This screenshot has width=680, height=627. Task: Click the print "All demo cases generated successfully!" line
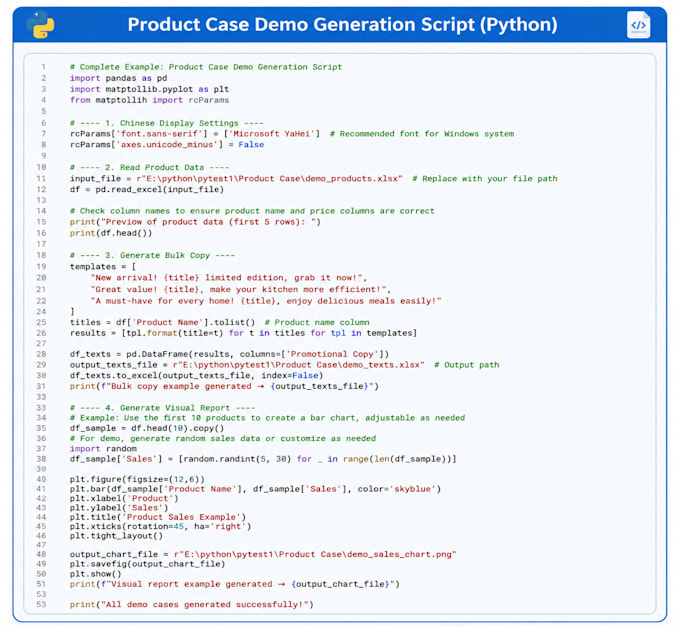click(192, 604)
